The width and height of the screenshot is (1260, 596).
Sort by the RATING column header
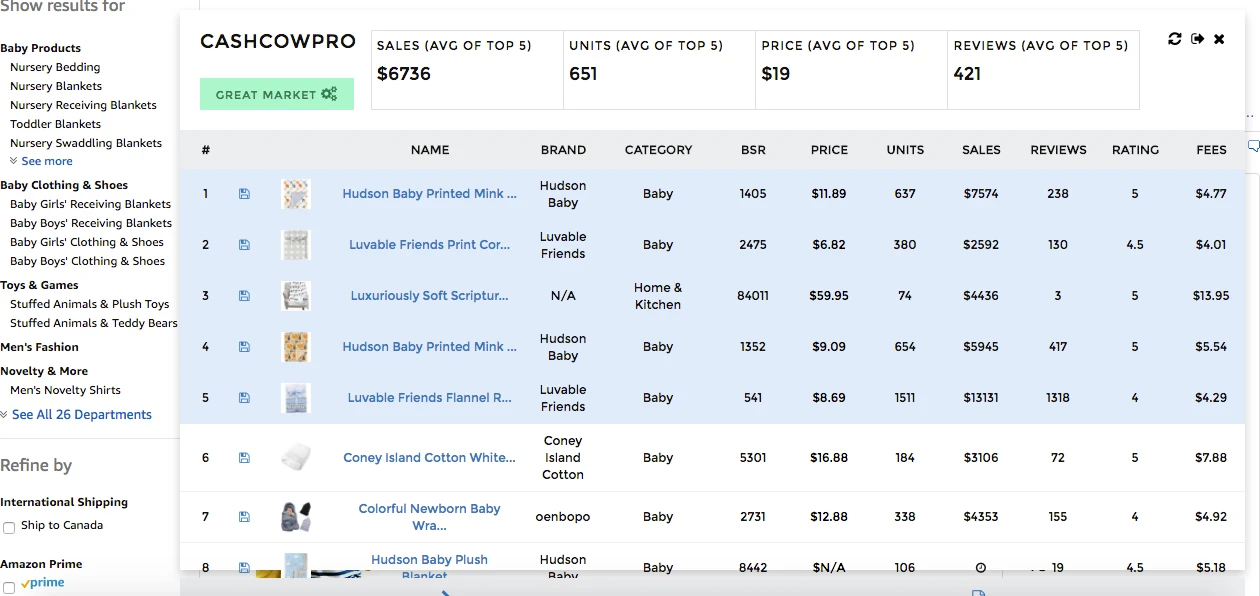pyautogui.click(x=1135, y=150)
